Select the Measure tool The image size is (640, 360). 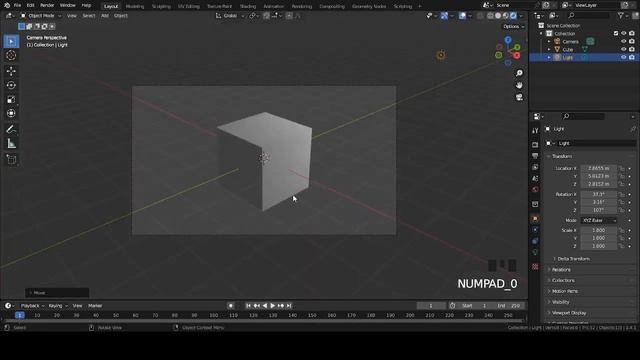pos(11,144)
